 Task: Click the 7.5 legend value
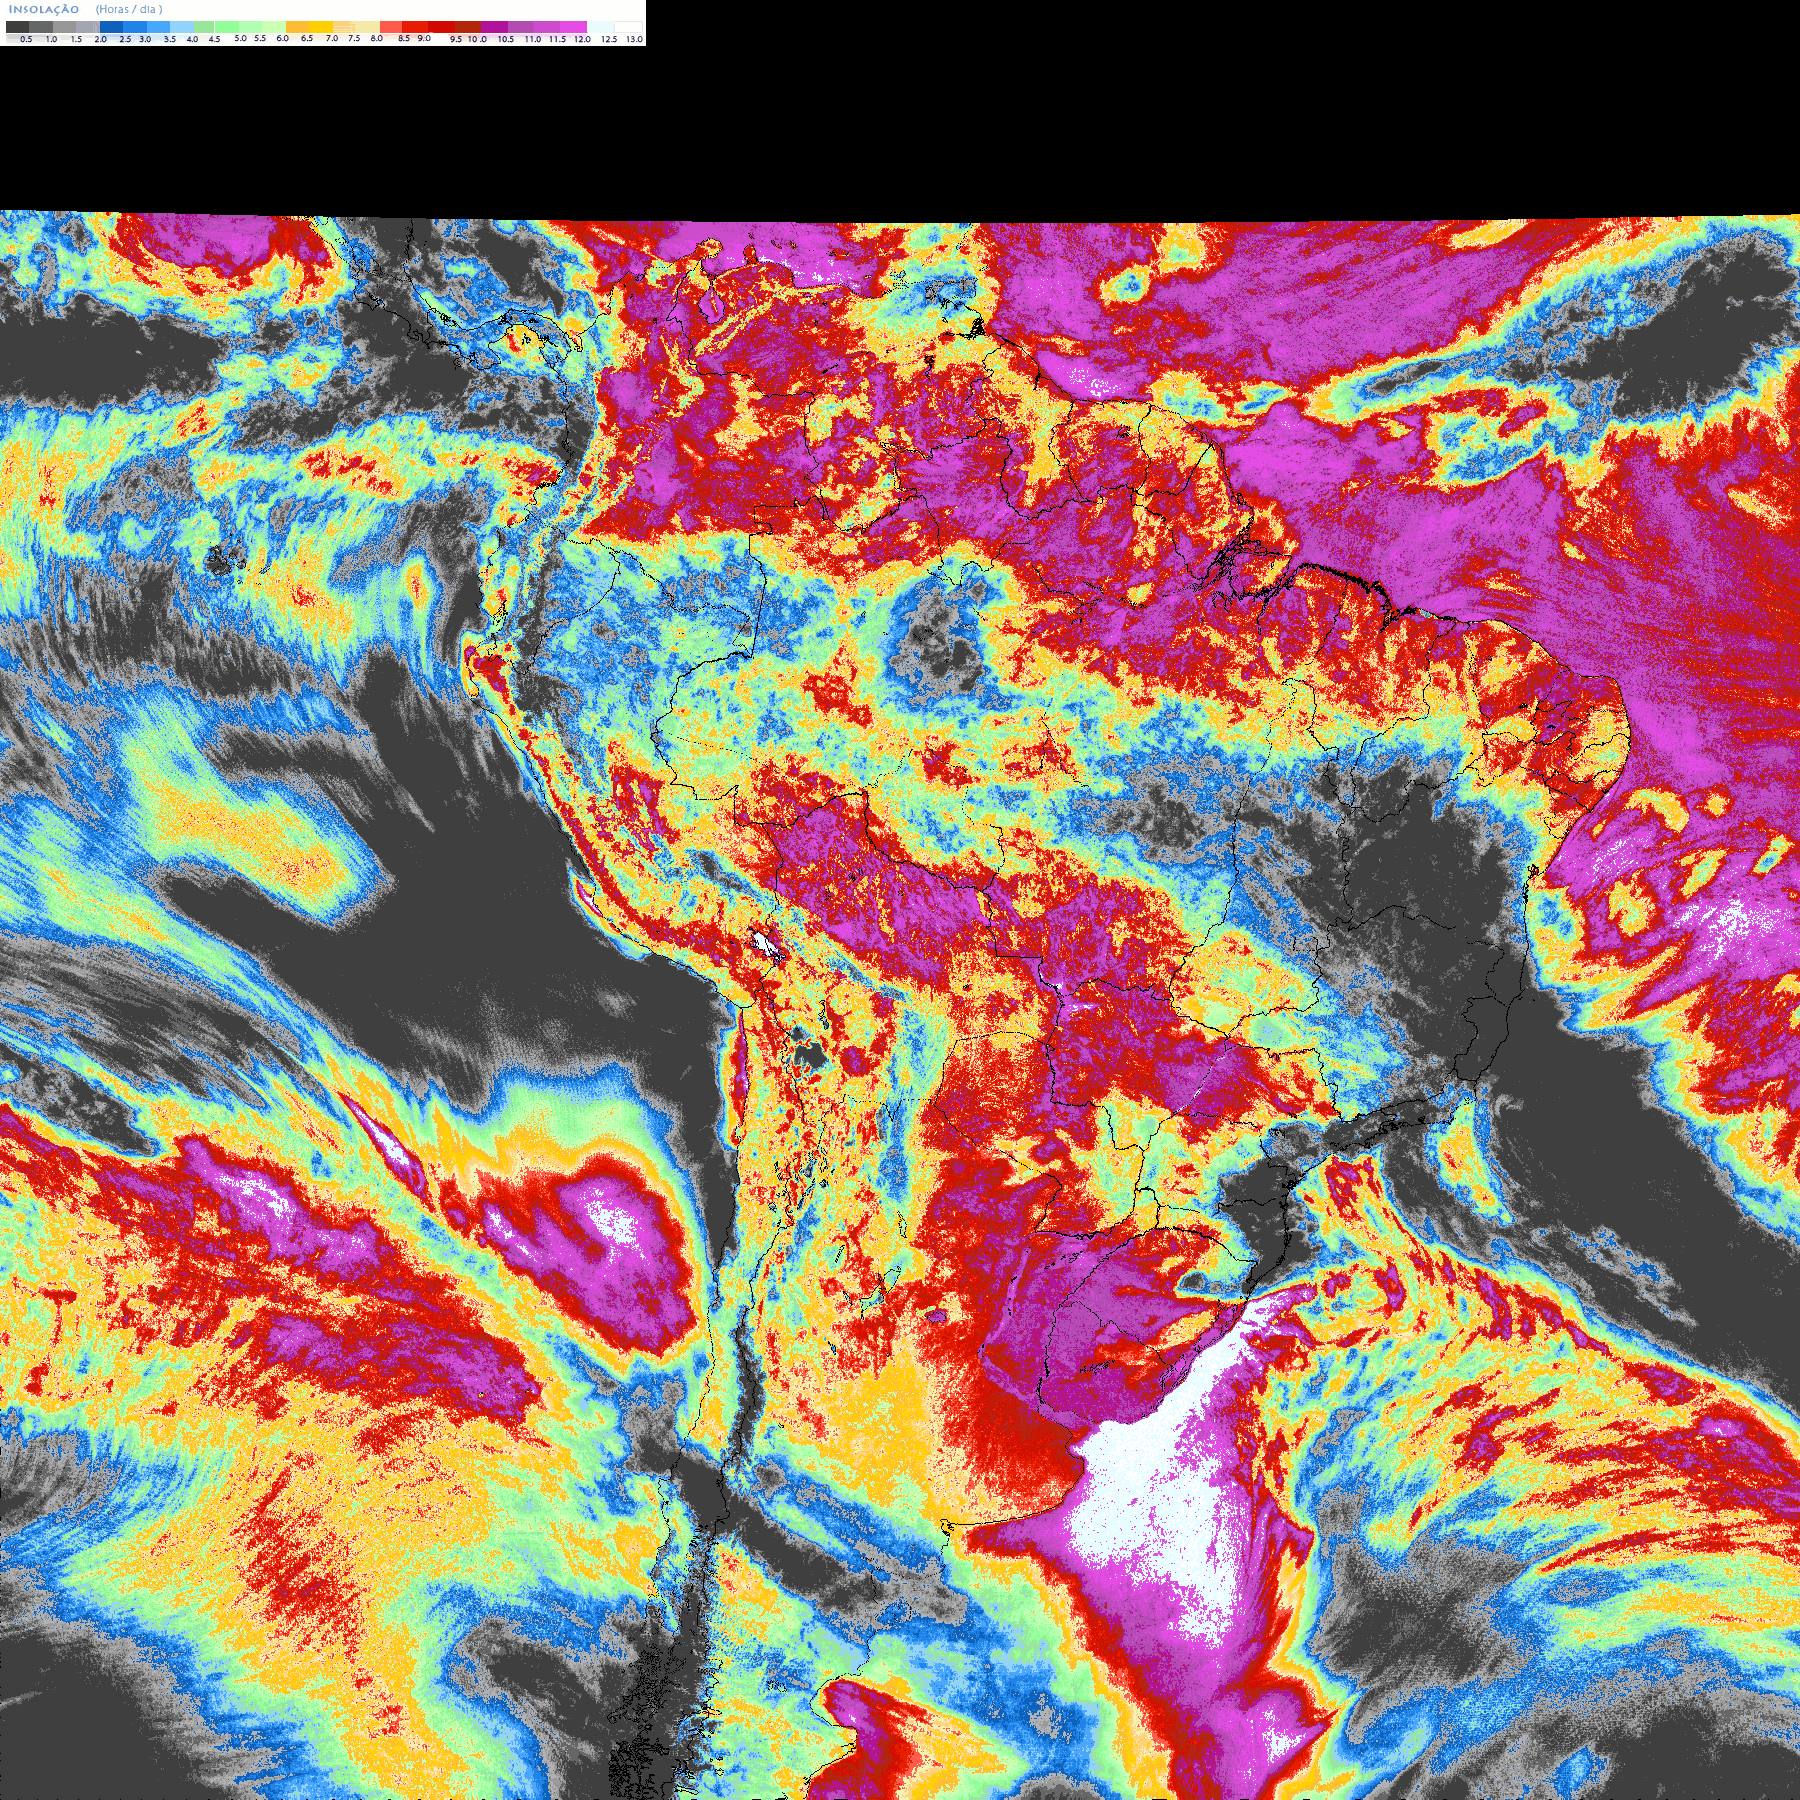pyautogui.click(x=354, y=38)
